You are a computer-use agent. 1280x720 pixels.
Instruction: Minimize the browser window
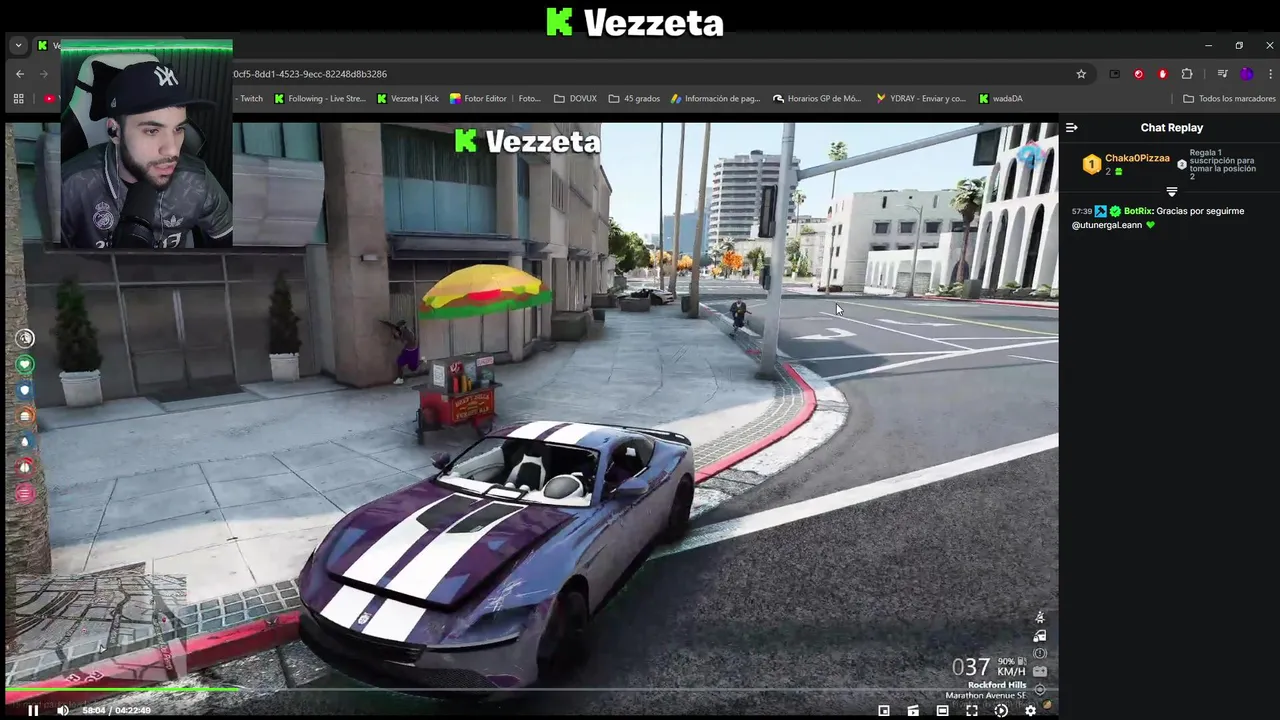1208,45
